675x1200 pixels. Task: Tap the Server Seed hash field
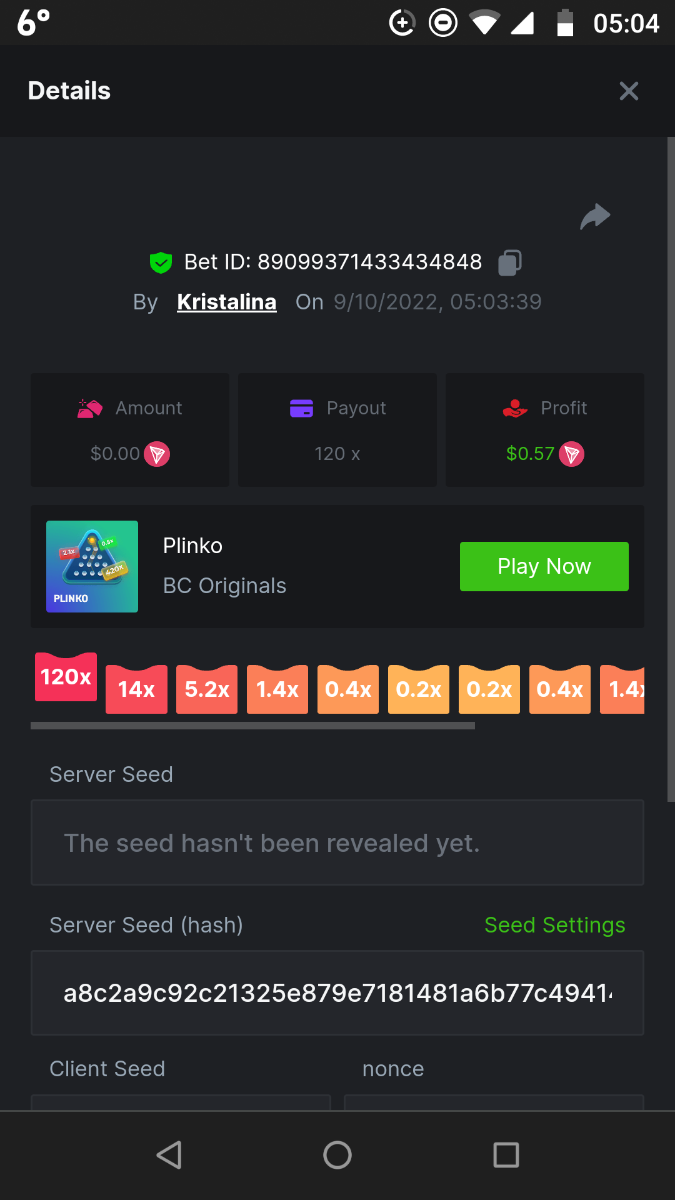tap(337, 993)
